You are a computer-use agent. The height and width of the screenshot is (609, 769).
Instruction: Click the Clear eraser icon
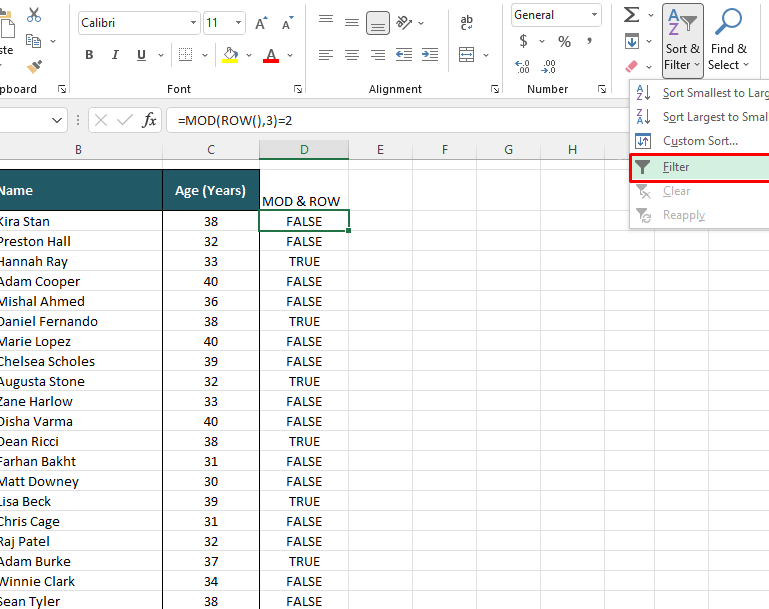[x=632, y=66]
